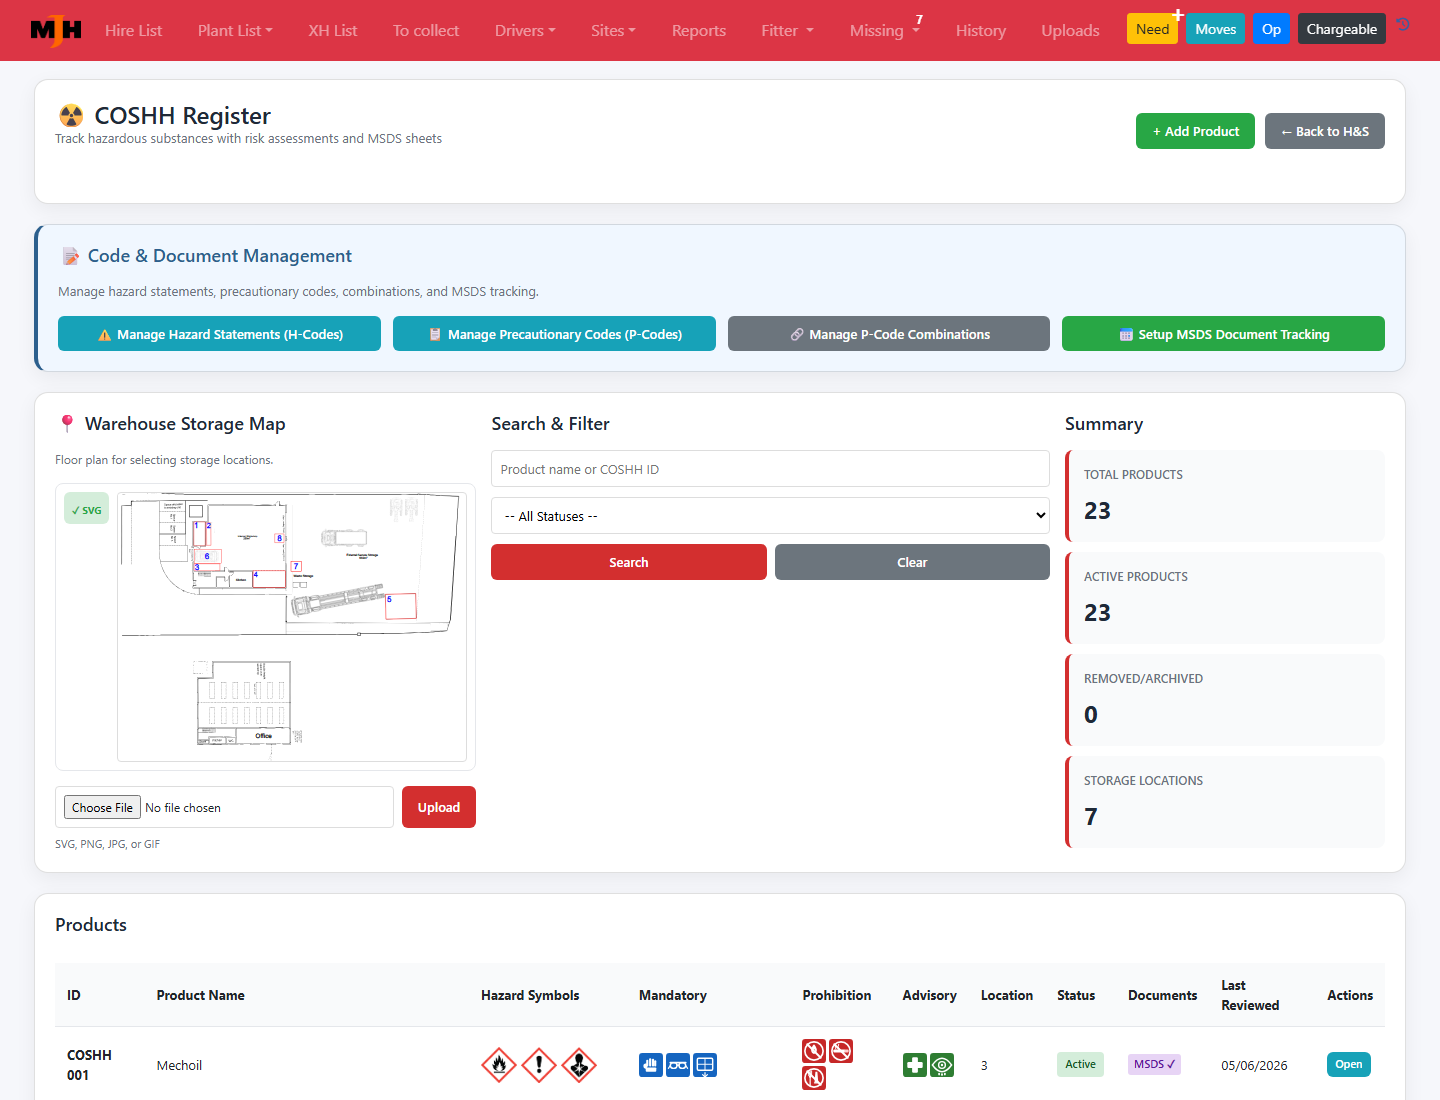Viewport: 1440px width, 1100px height.
Task: Click the green first aid cross icon
Action: (915, 1065)
